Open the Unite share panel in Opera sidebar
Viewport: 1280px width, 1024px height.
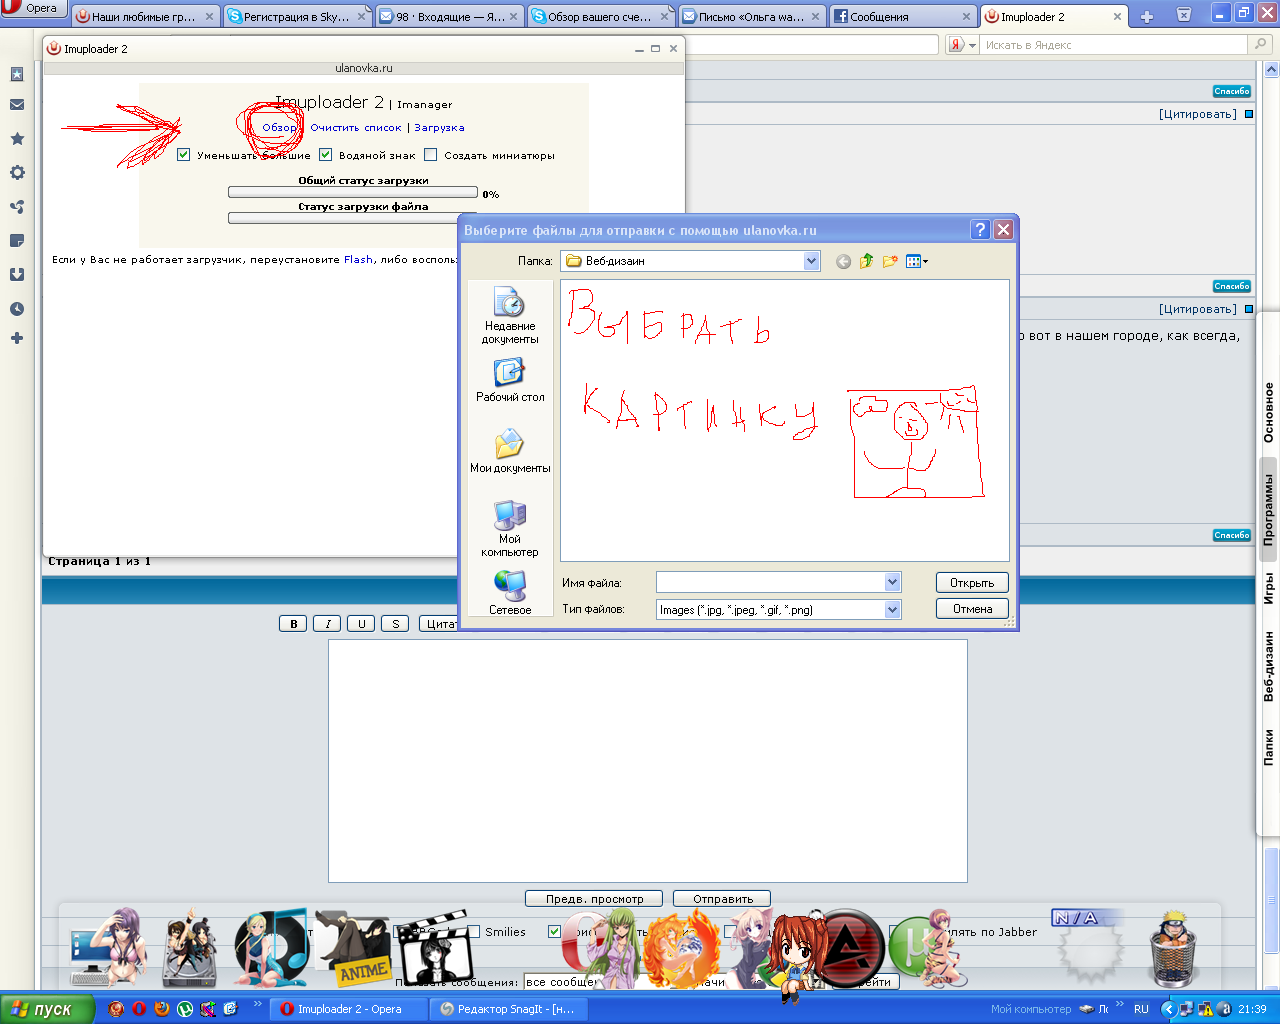click(17, 207)
